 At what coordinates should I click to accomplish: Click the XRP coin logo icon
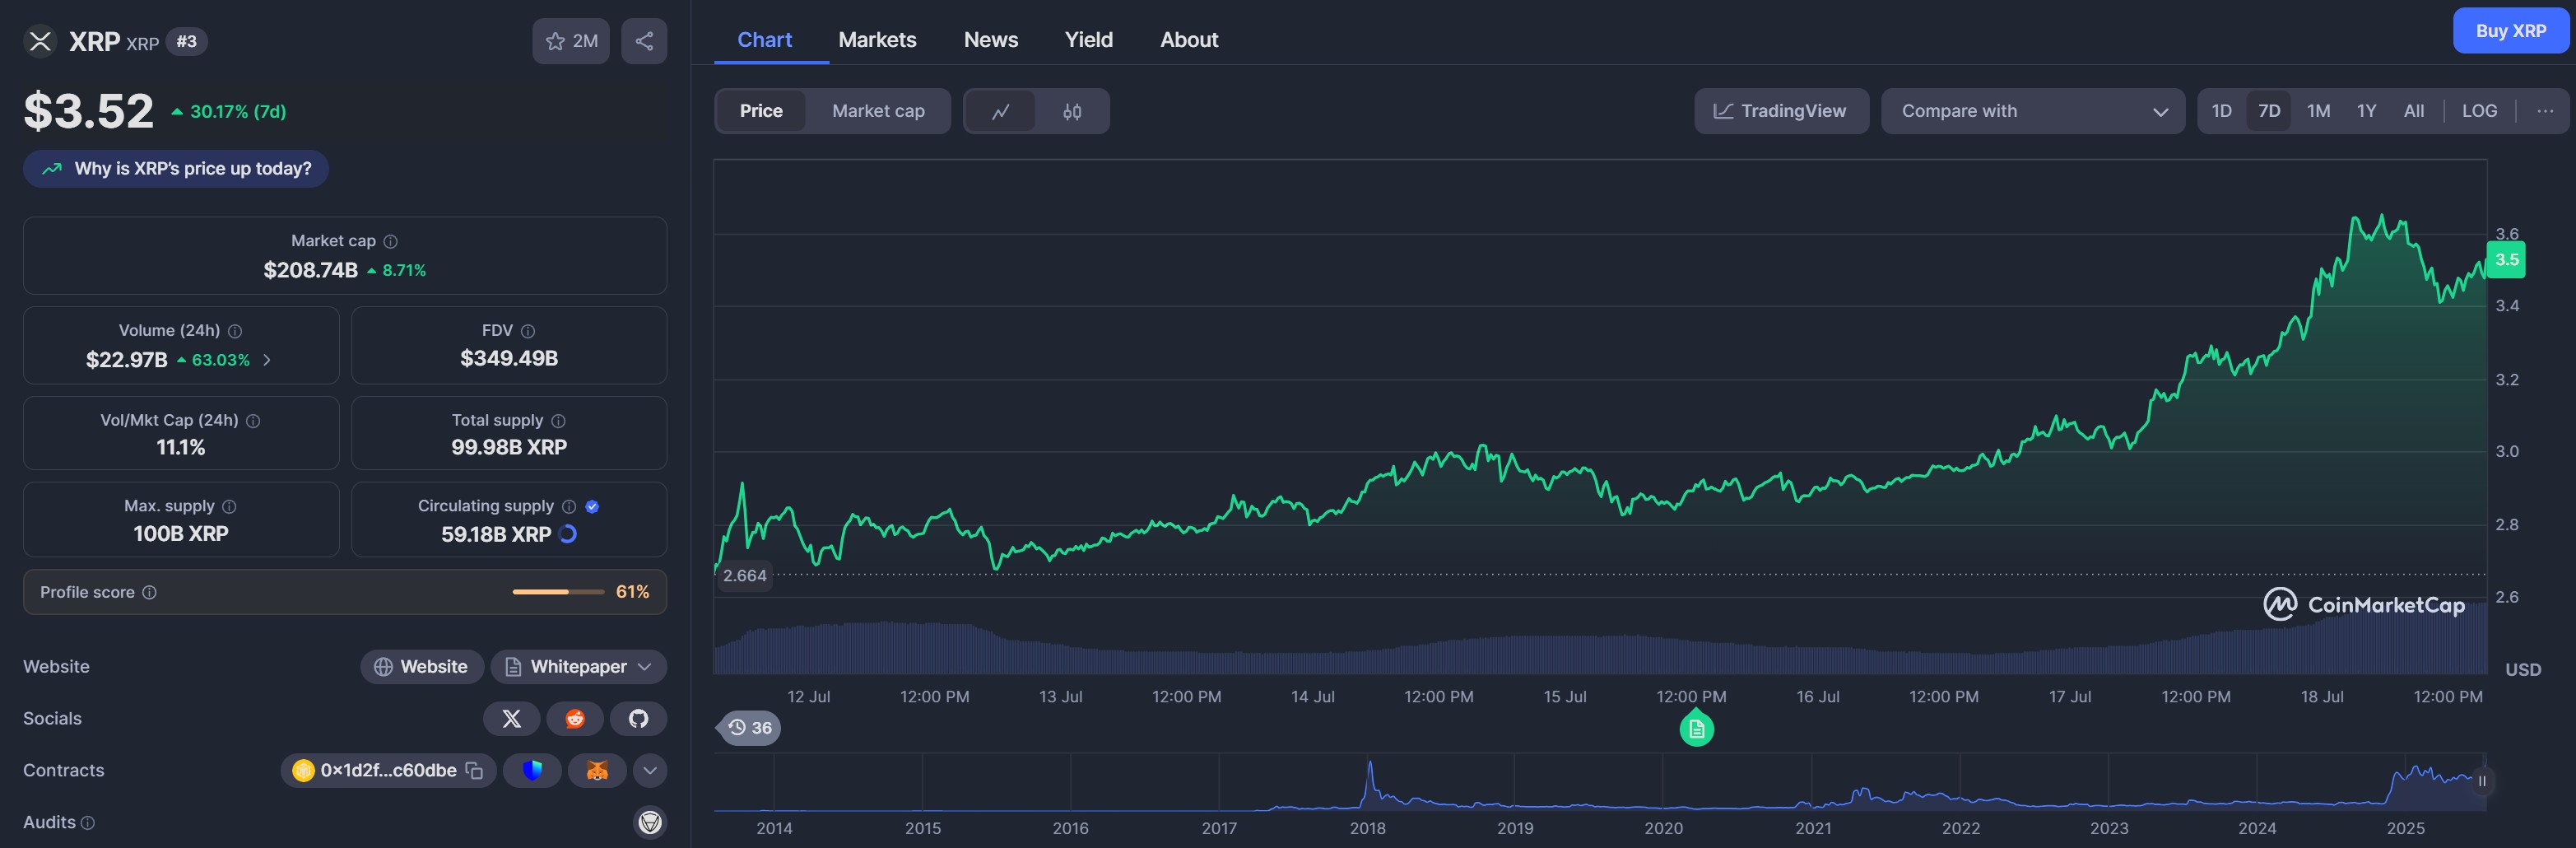click(x=40, y=41)
